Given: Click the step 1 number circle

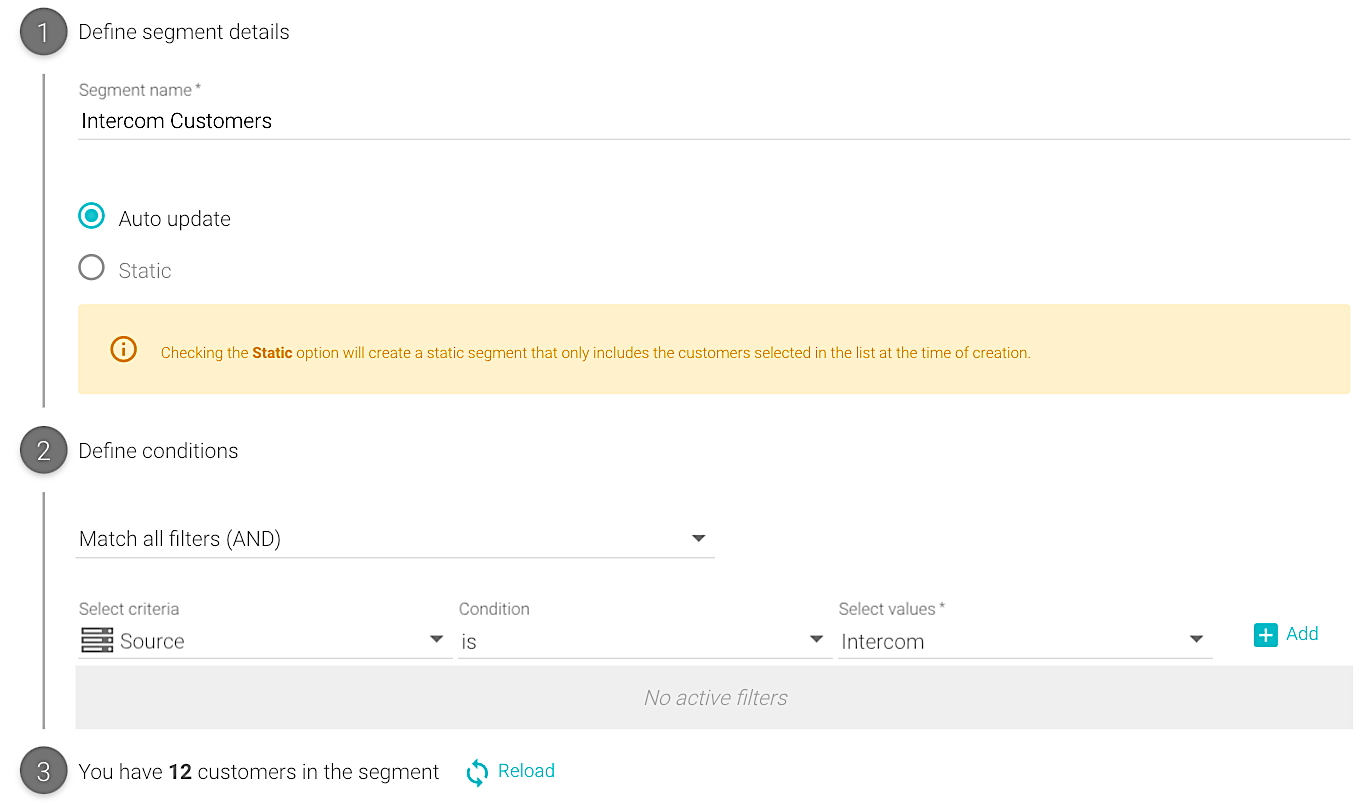Looking at the screenshot, I should coord(43,33).
